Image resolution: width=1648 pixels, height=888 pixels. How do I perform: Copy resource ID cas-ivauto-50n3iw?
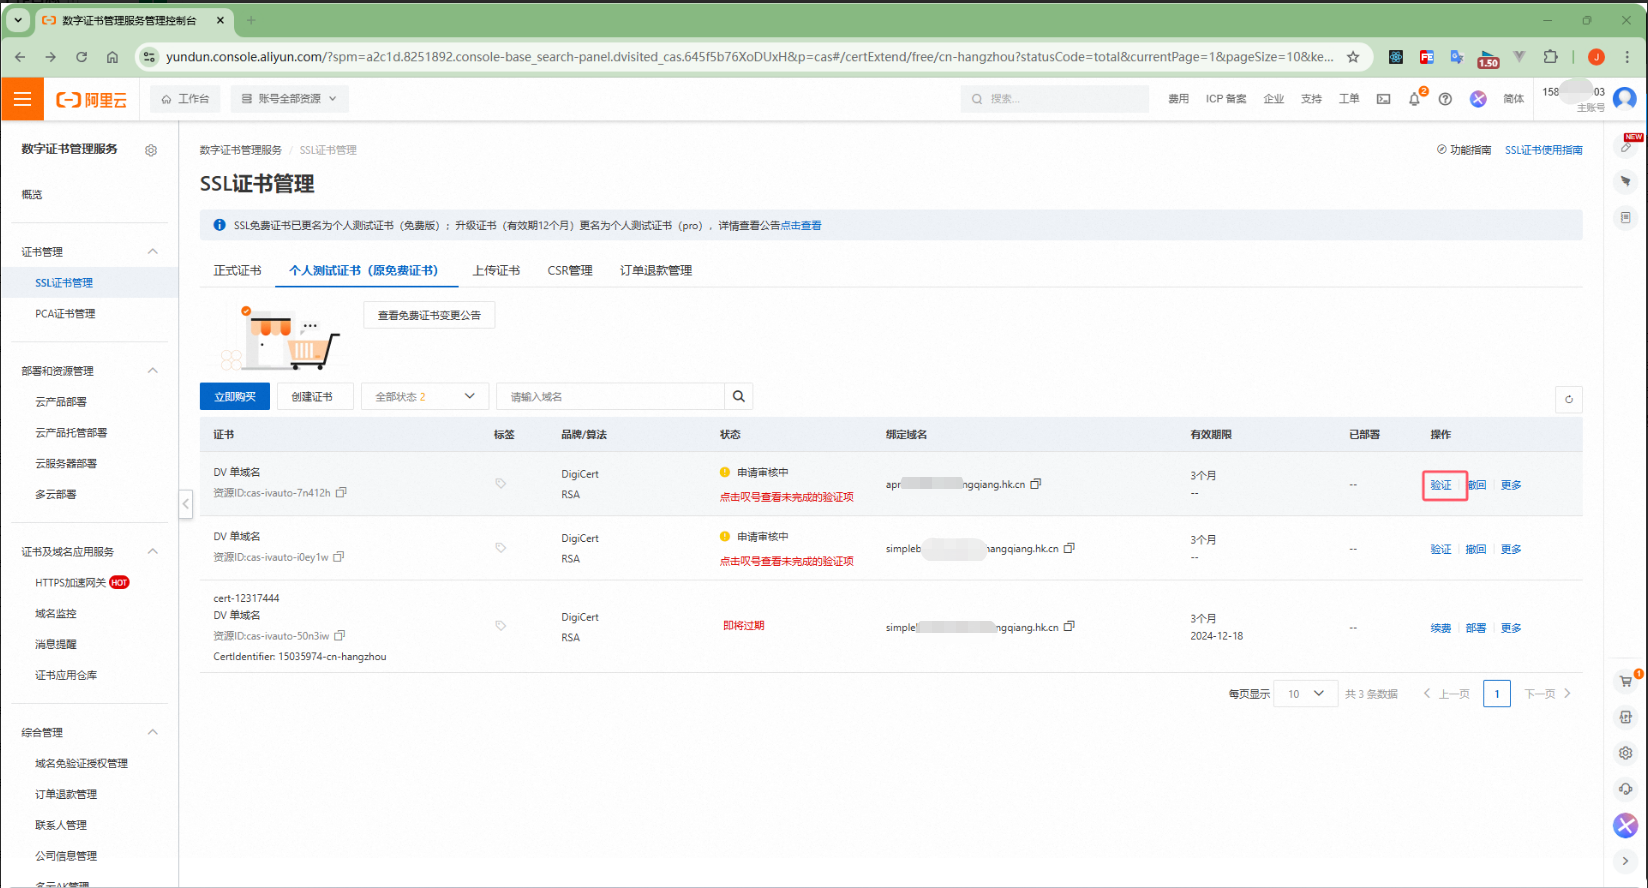coord(340,635)
